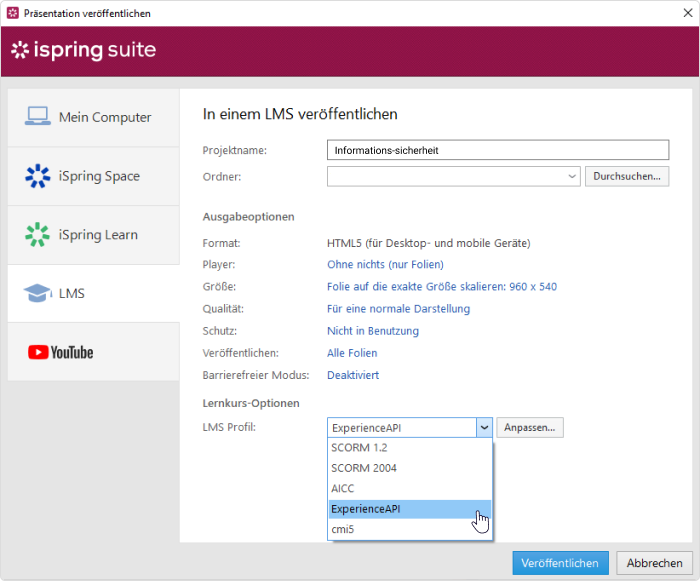The width and height of the screenshot is (700, 581).
Task: Select SCORM 2004 from the list
Action: 410,468
